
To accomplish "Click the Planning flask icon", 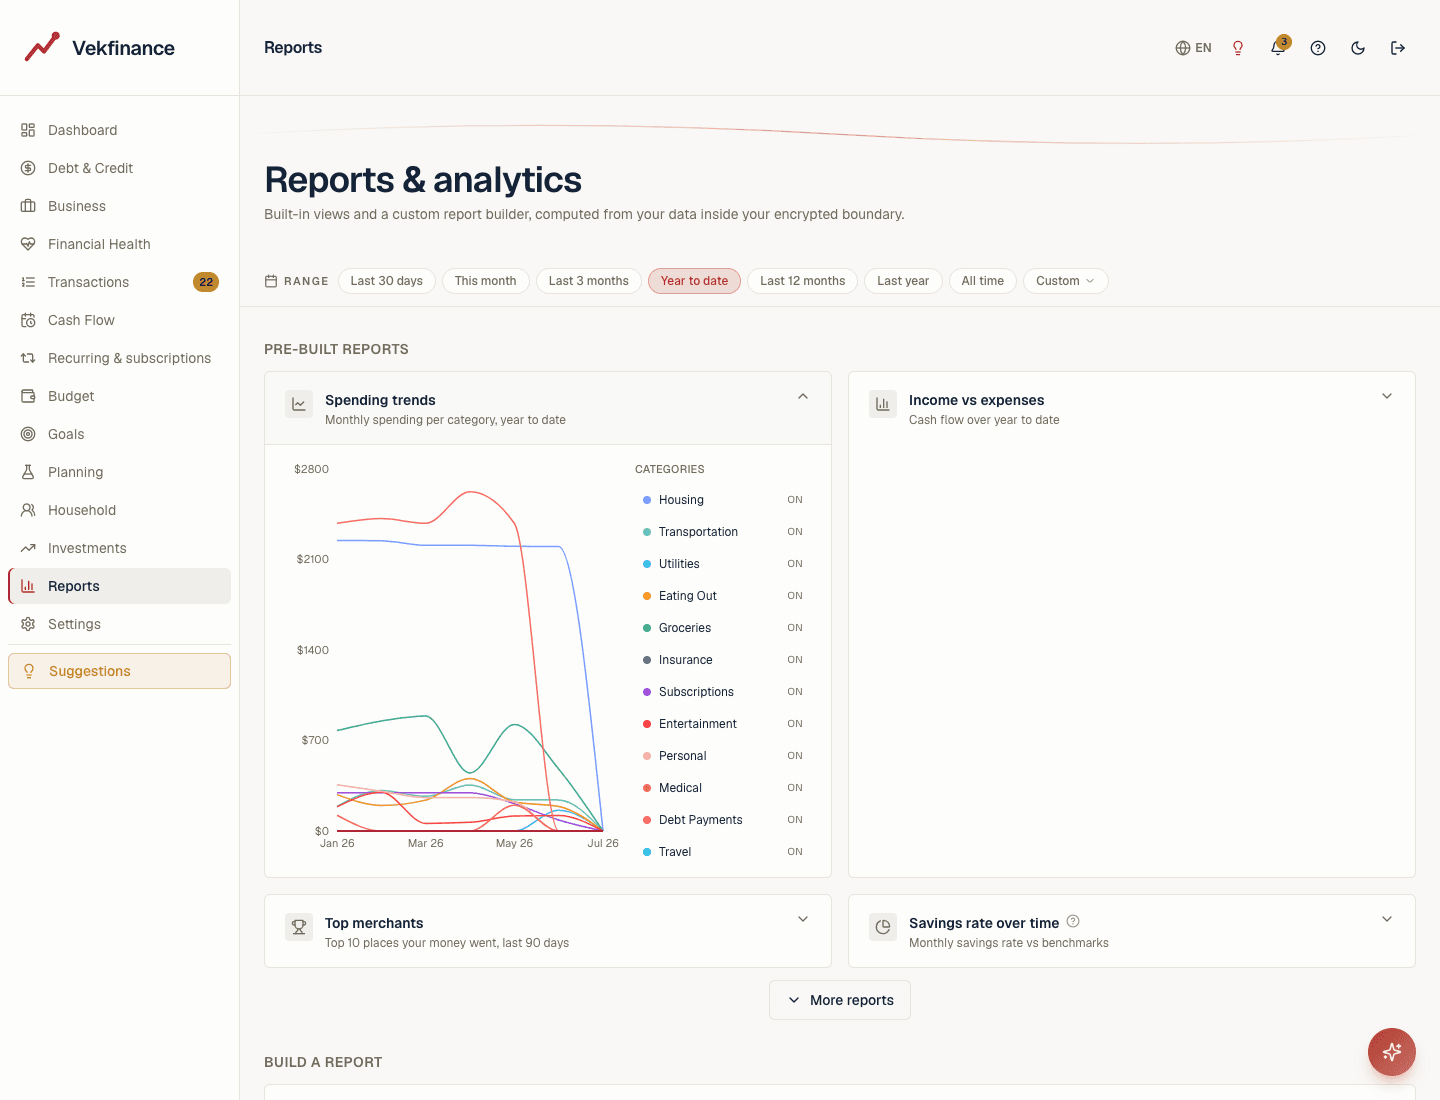I will 28,472.
